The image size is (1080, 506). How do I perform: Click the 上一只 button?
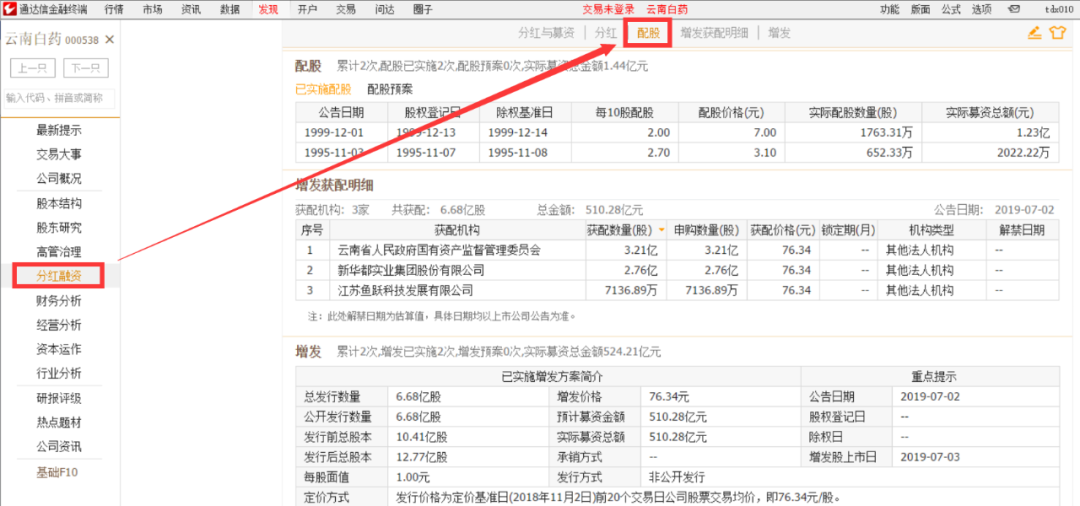(33, 68)
